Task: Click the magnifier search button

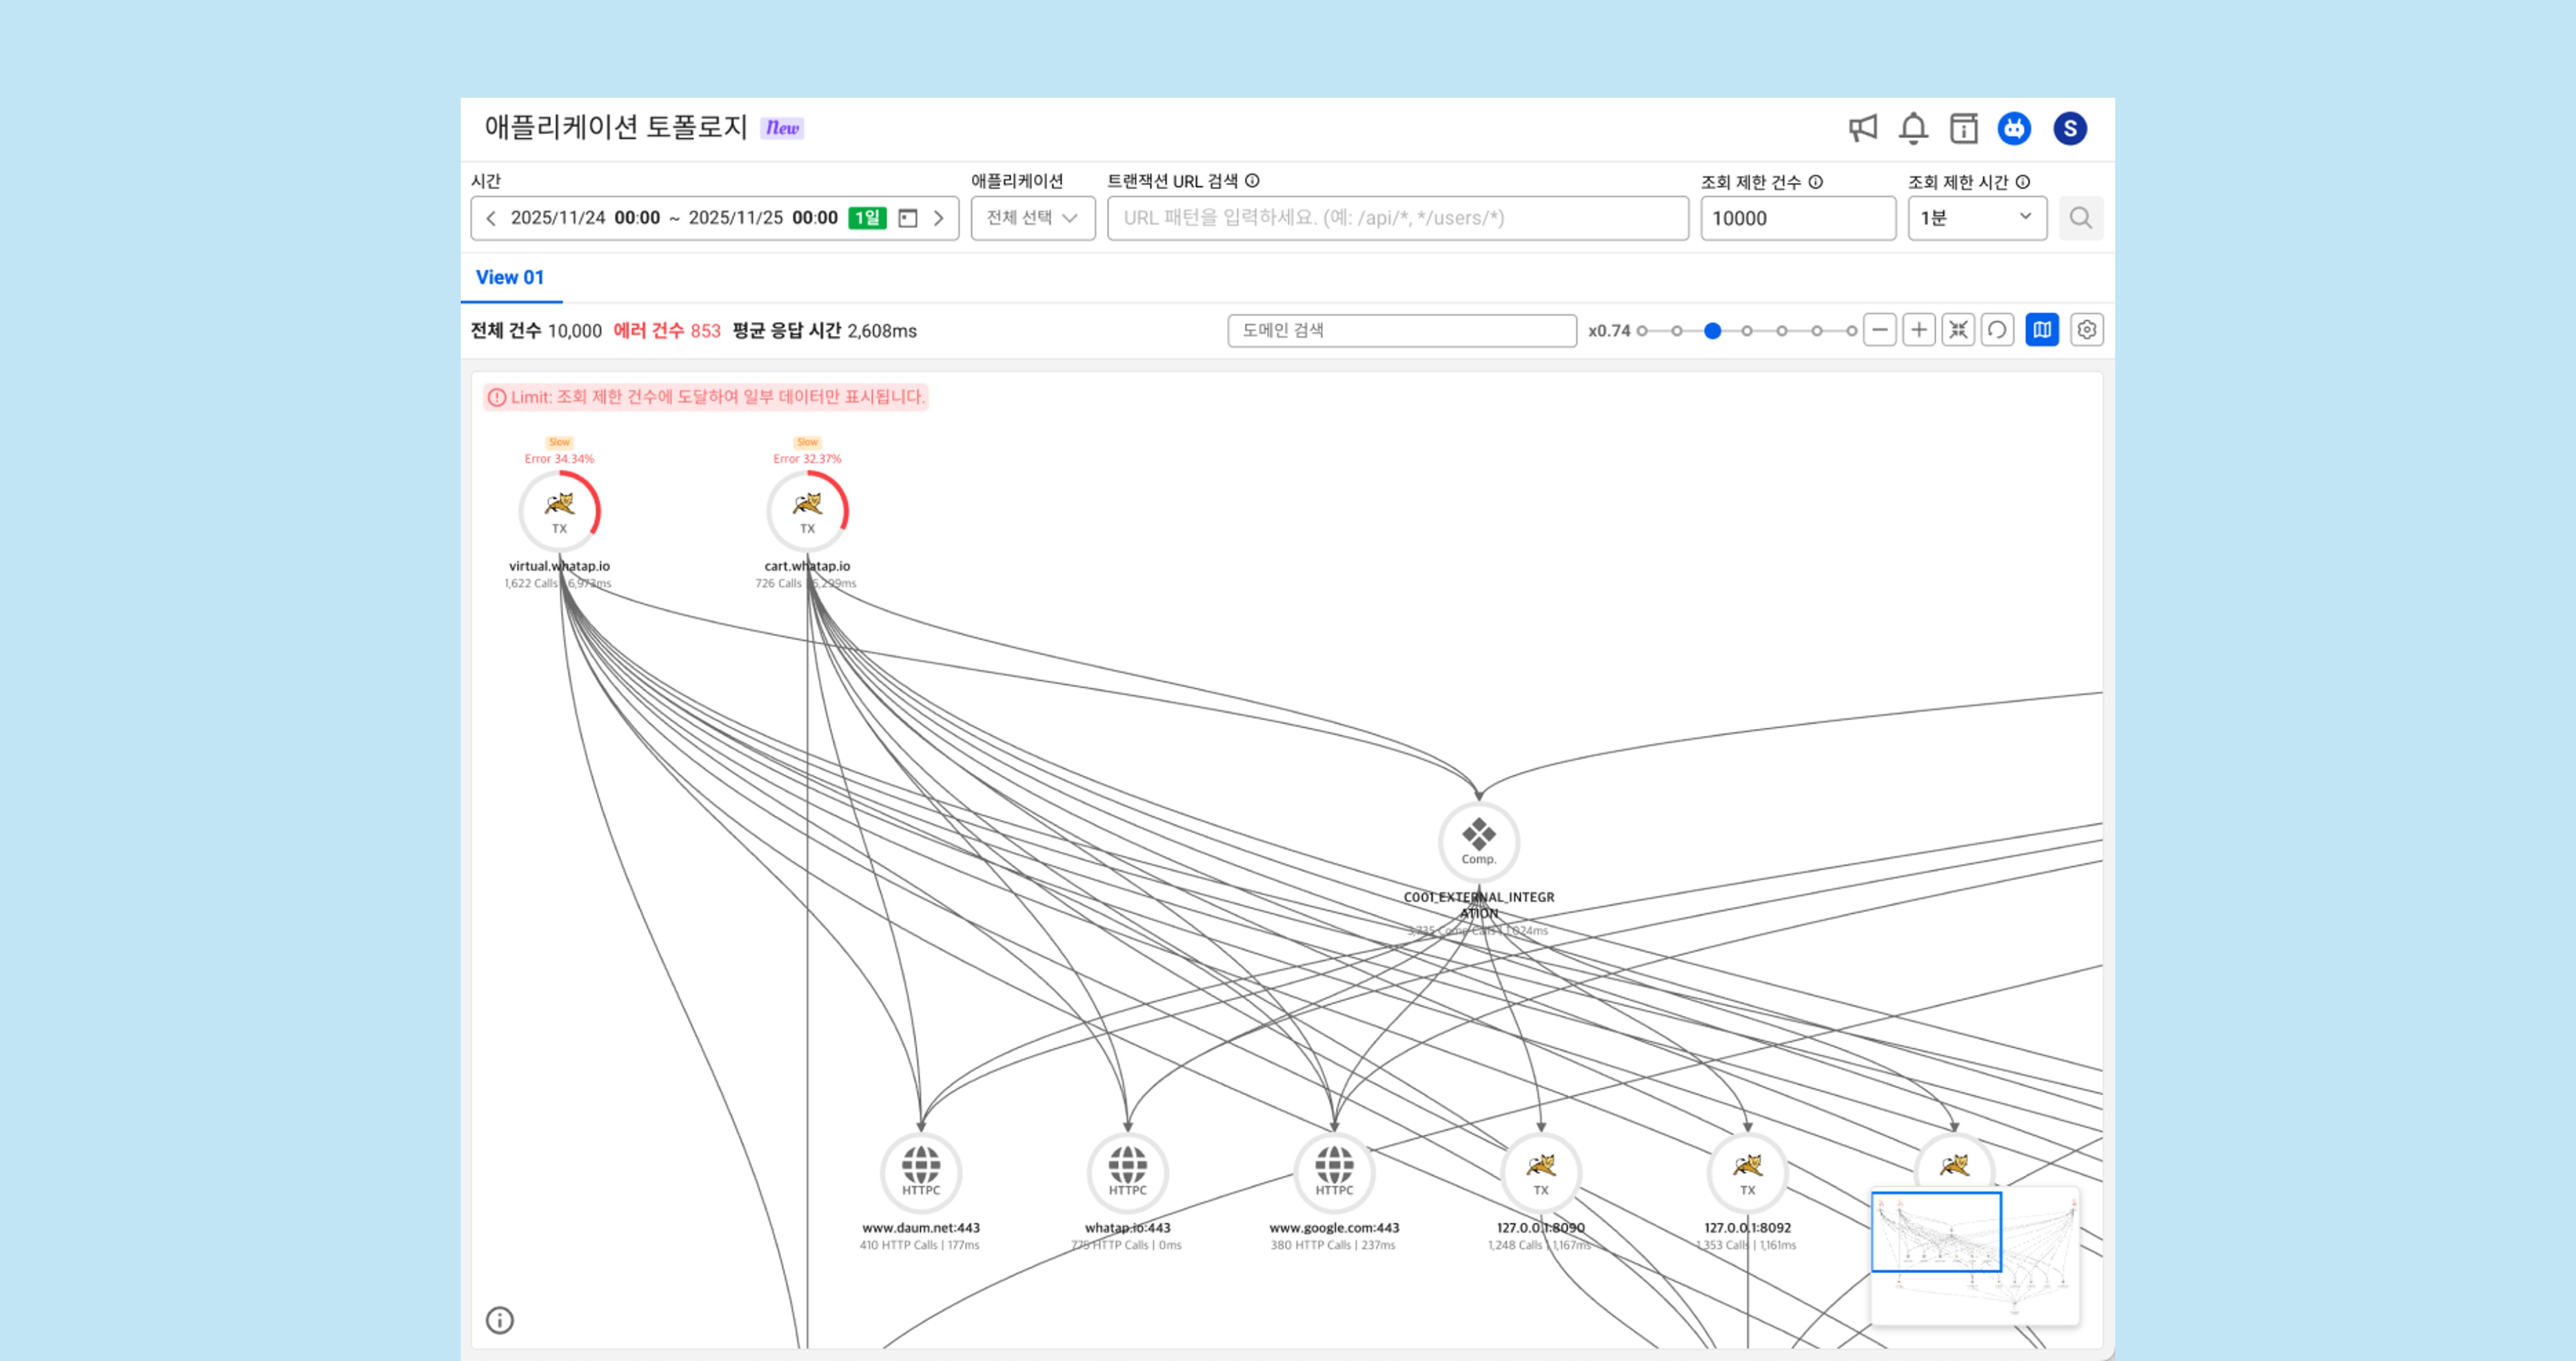Action: point(2080,218)
